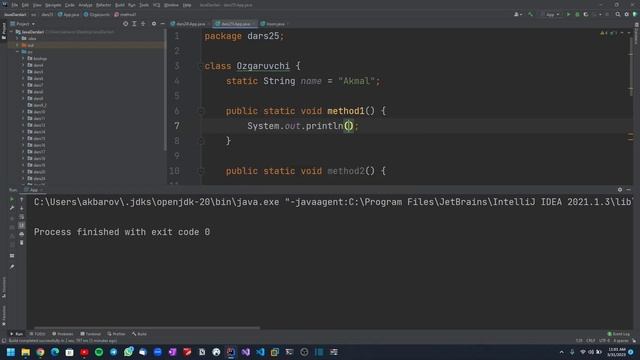Open the user account icon in toolbar
Viewport: 640px width, 360px height.
pyautogui.click(x=517, y=14)
